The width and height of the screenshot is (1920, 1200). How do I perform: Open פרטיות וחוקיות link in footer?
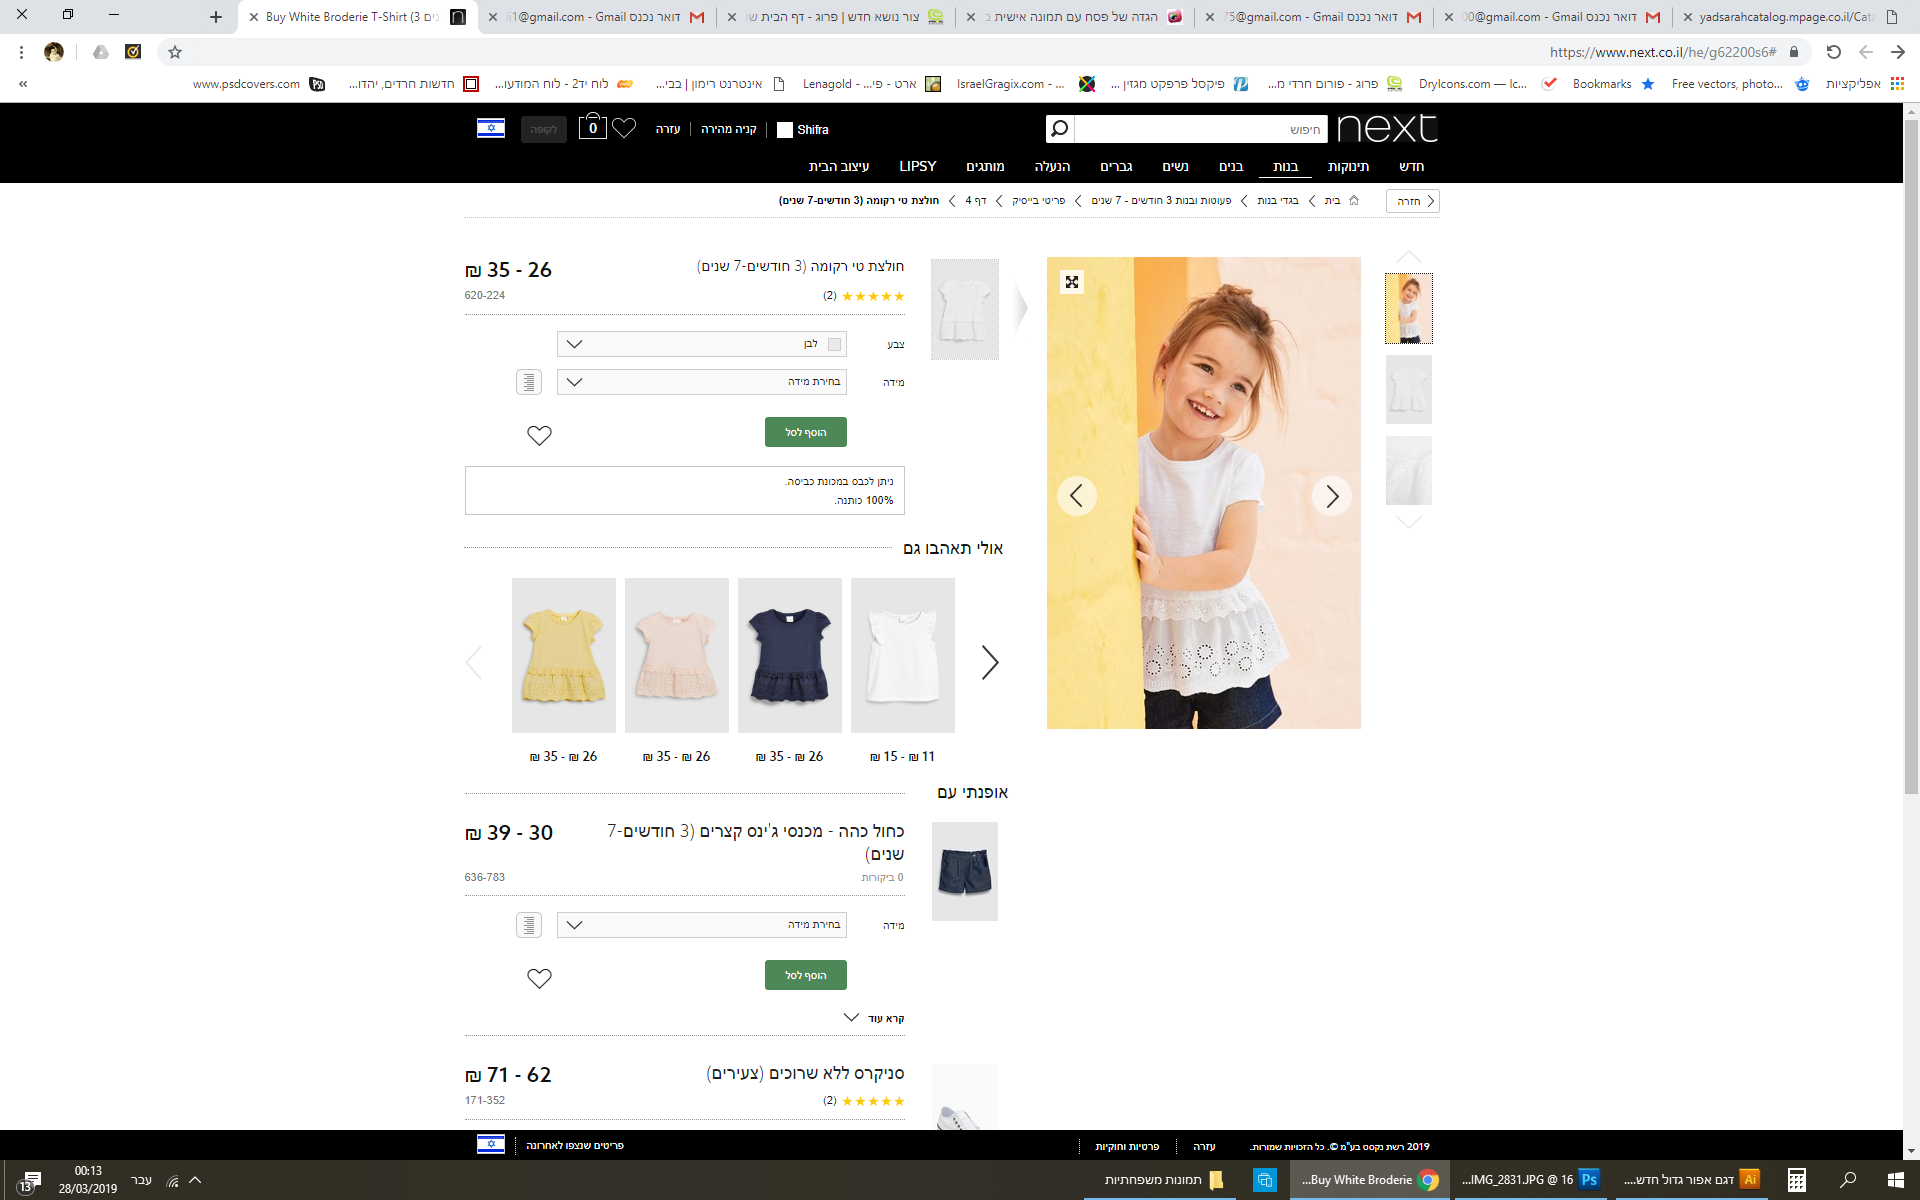[x=1127, y=1146]
